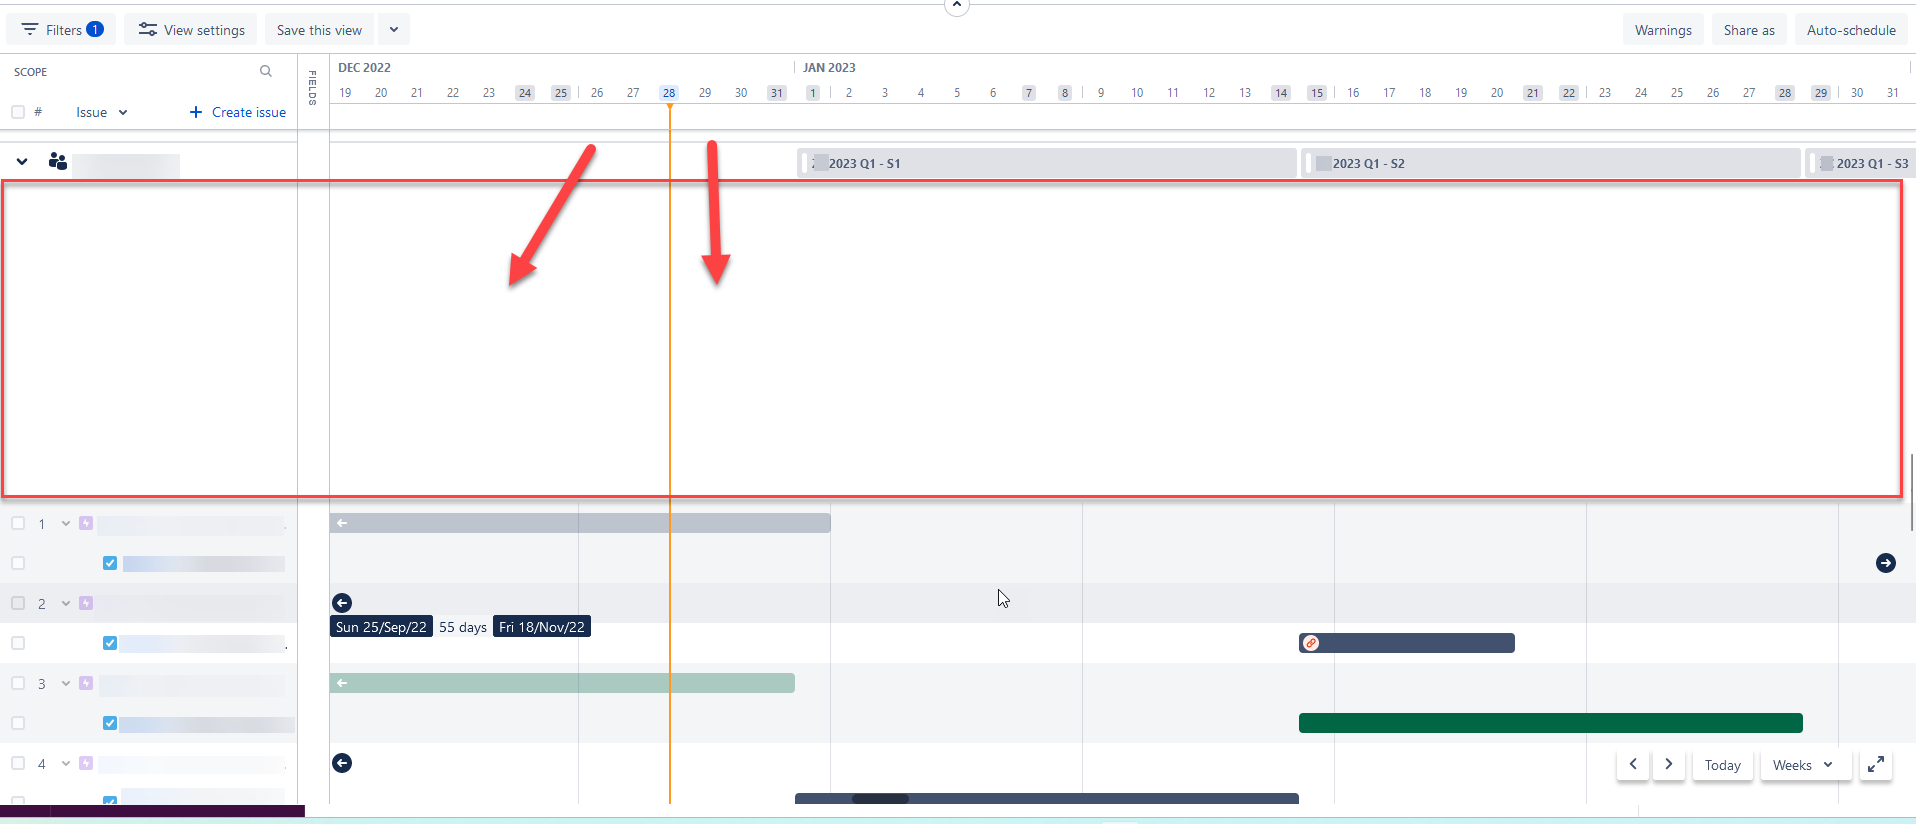This screenshot has height=824, width=1916.
Task: Click epic icon of issue row 2
Action: coord(86,603)
